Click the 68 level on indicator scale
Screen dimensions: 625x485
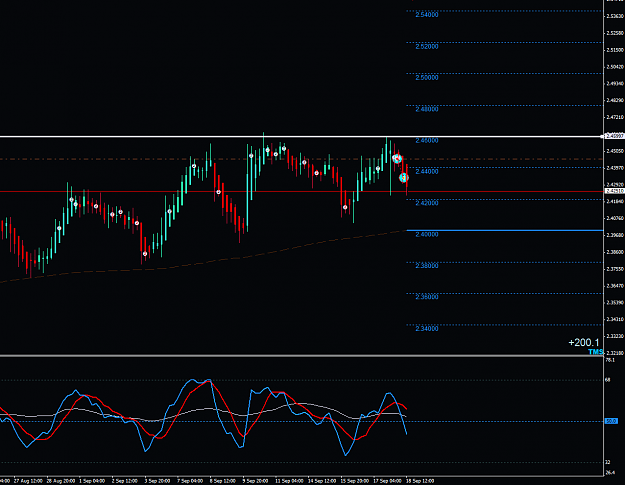click(x=607, y=380)
